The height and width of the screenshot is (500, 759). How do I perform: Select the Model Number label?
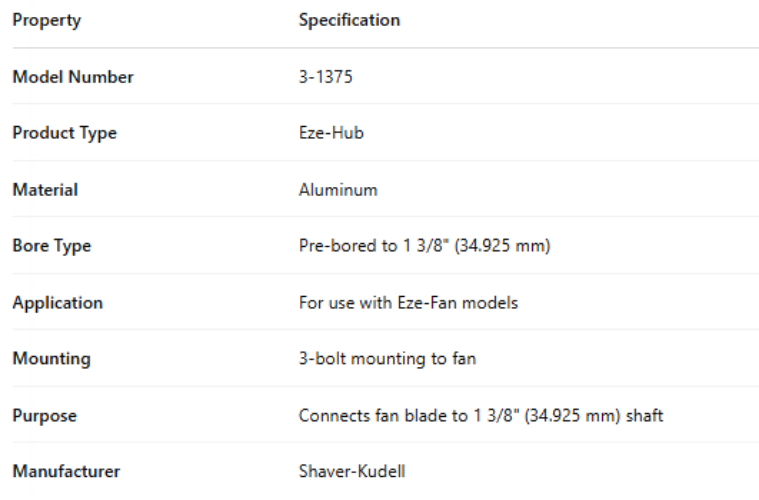point(73,77)
